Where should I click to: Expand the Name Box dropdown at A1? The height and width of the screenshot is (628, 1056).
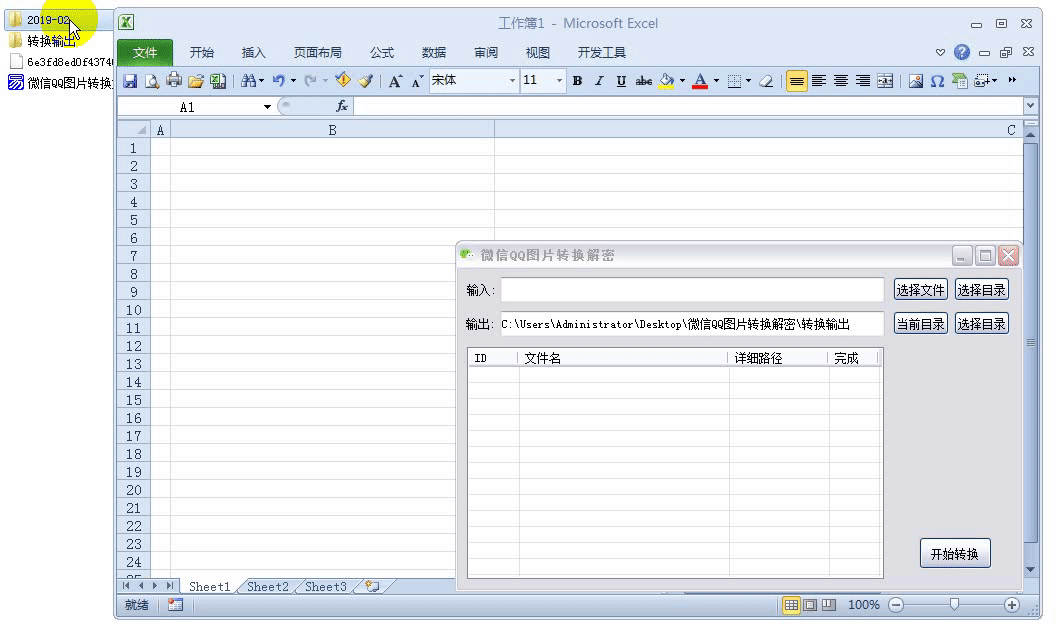[267, 107]
